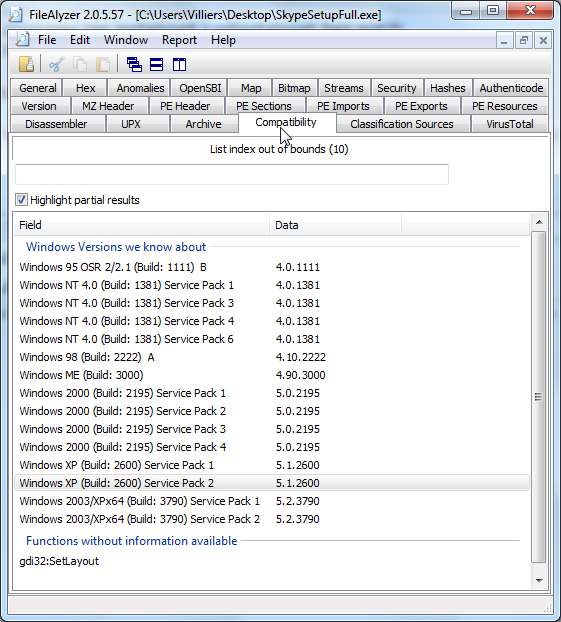
Task: Select the PE Resources tab
Action: pyautogui.click(x=504, y=106)
